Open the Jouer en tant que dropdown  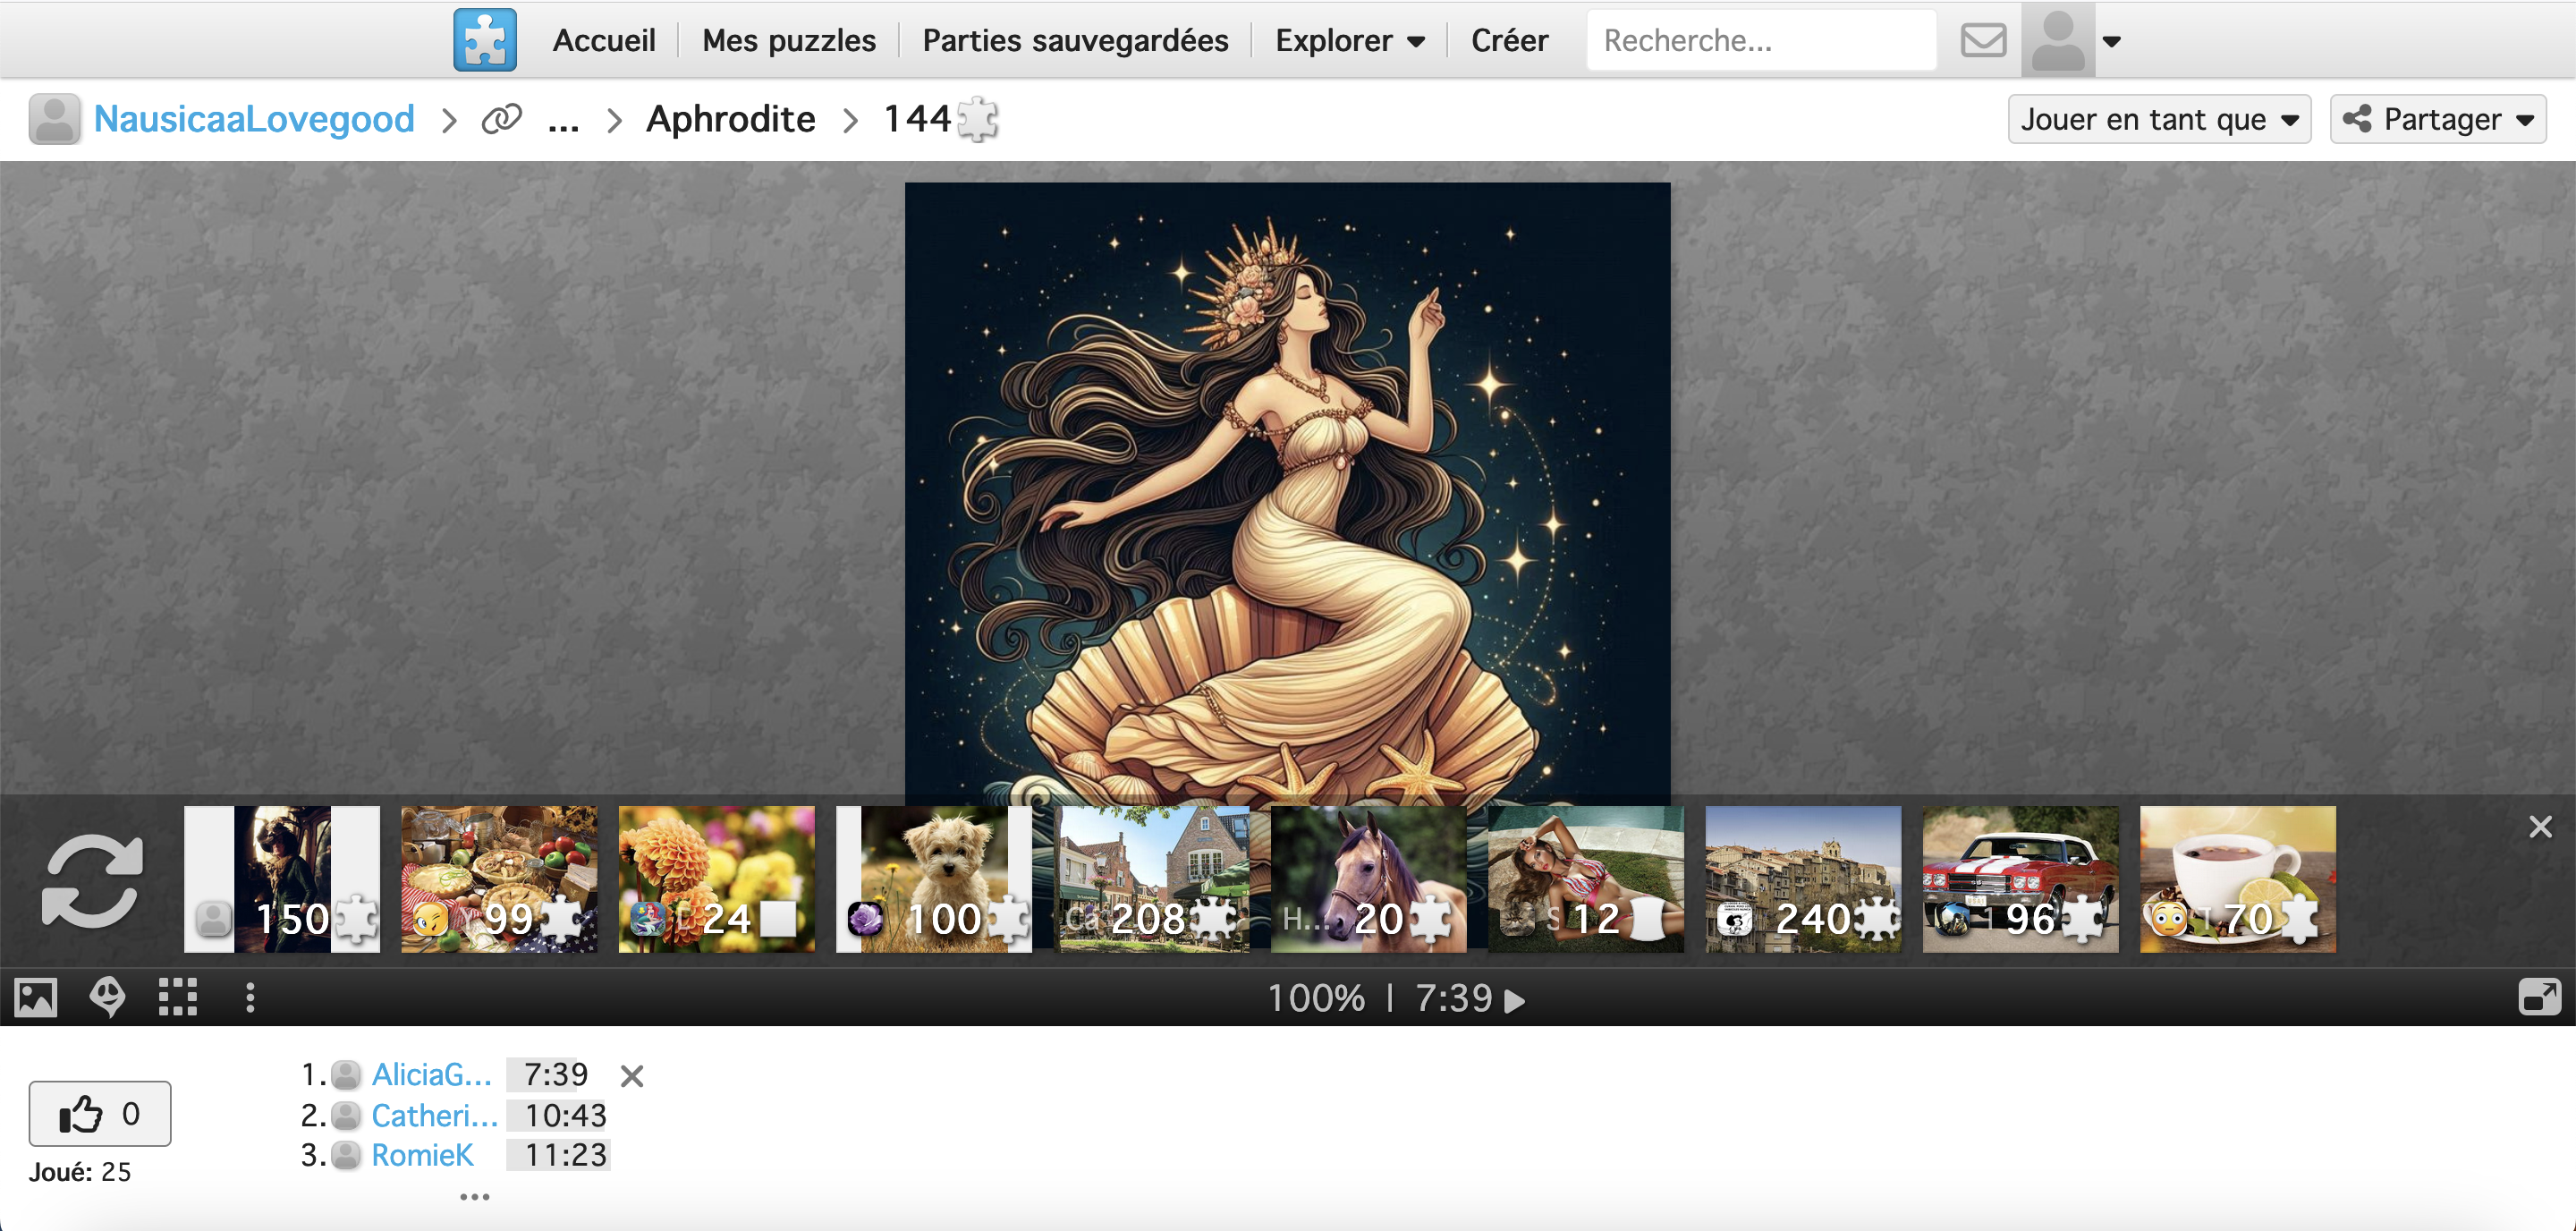coord(2158,119)
